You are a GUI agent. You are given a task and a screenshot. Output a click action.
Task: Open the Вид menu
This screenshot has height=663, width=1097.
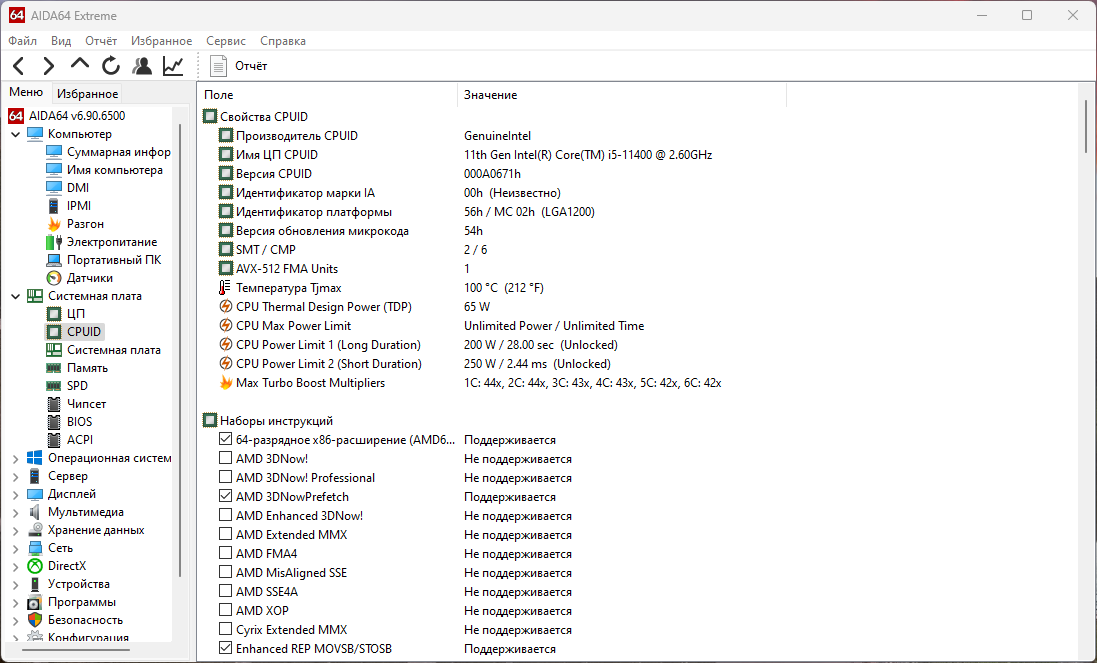[61, 41]
